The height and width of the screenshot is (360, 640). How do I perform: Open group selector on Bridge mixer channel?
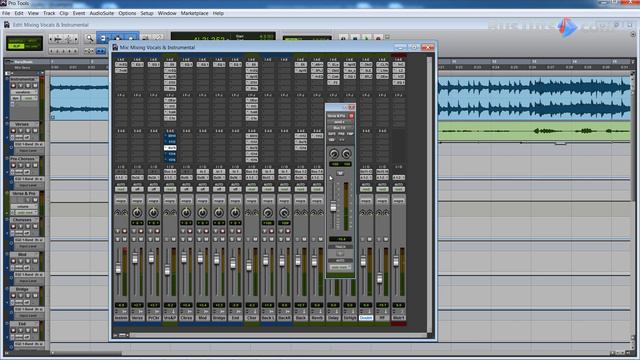(x=219, y=201)
